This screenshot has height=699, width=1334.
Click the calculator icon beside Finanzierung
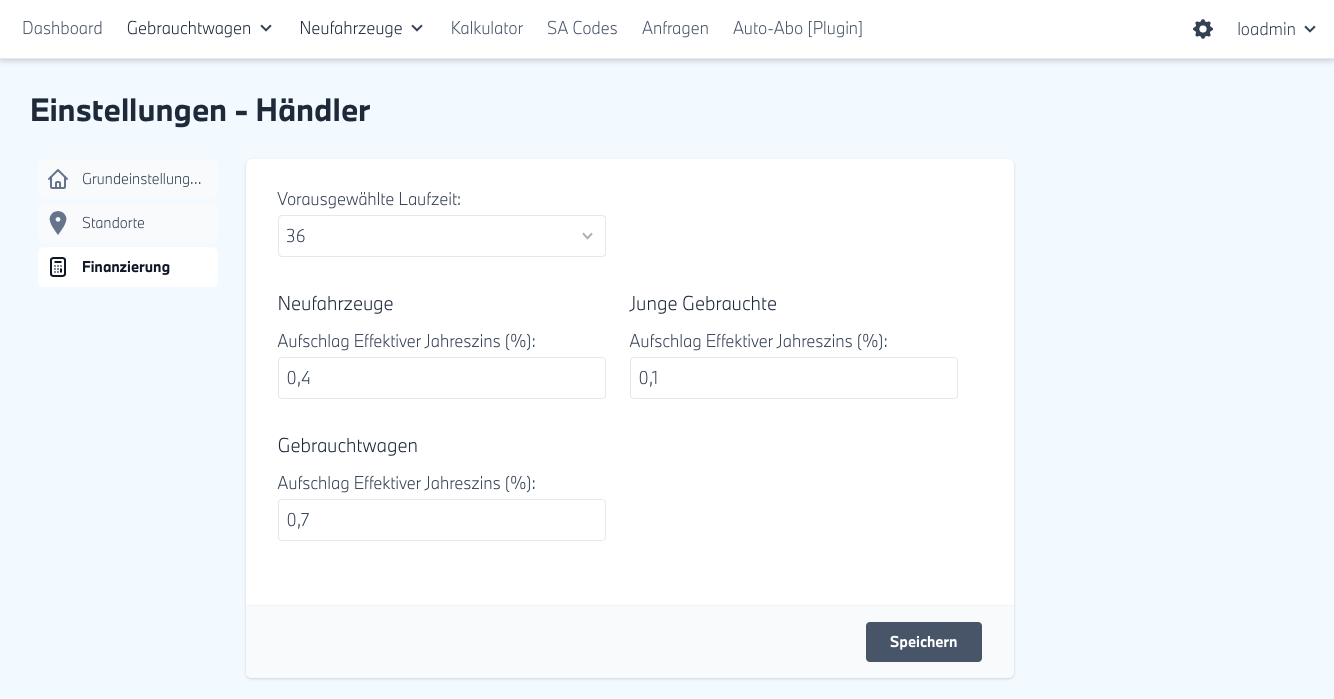(58, 267)
